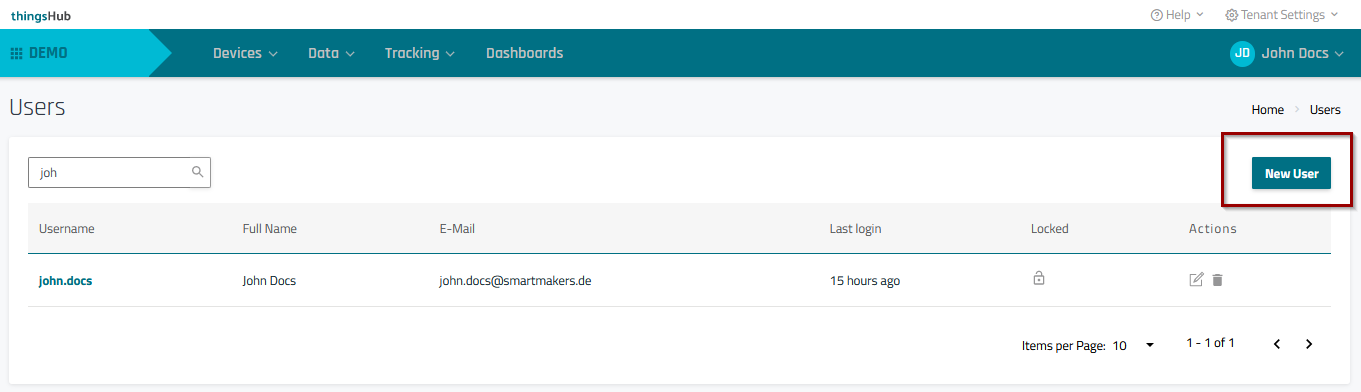Screen dimensions: 1361x392
Task: Open the john.docs username link
Action: [x=65, y=281]
